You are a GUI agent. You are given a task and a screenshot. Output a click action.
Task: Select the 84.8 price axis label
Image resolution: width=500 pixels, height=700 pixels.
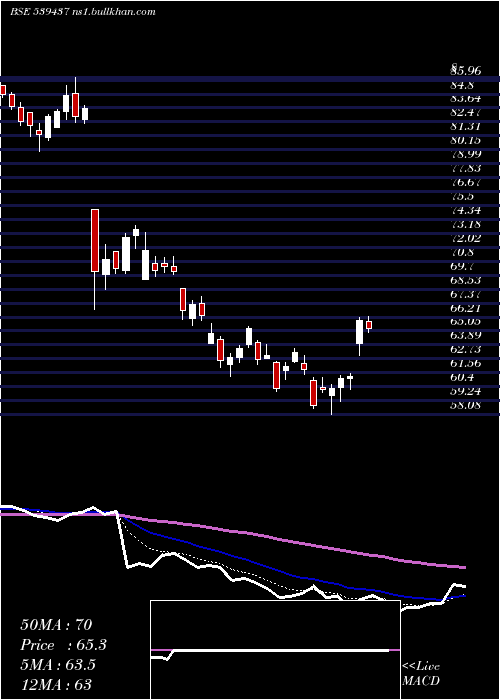click(x=462, y=84)
